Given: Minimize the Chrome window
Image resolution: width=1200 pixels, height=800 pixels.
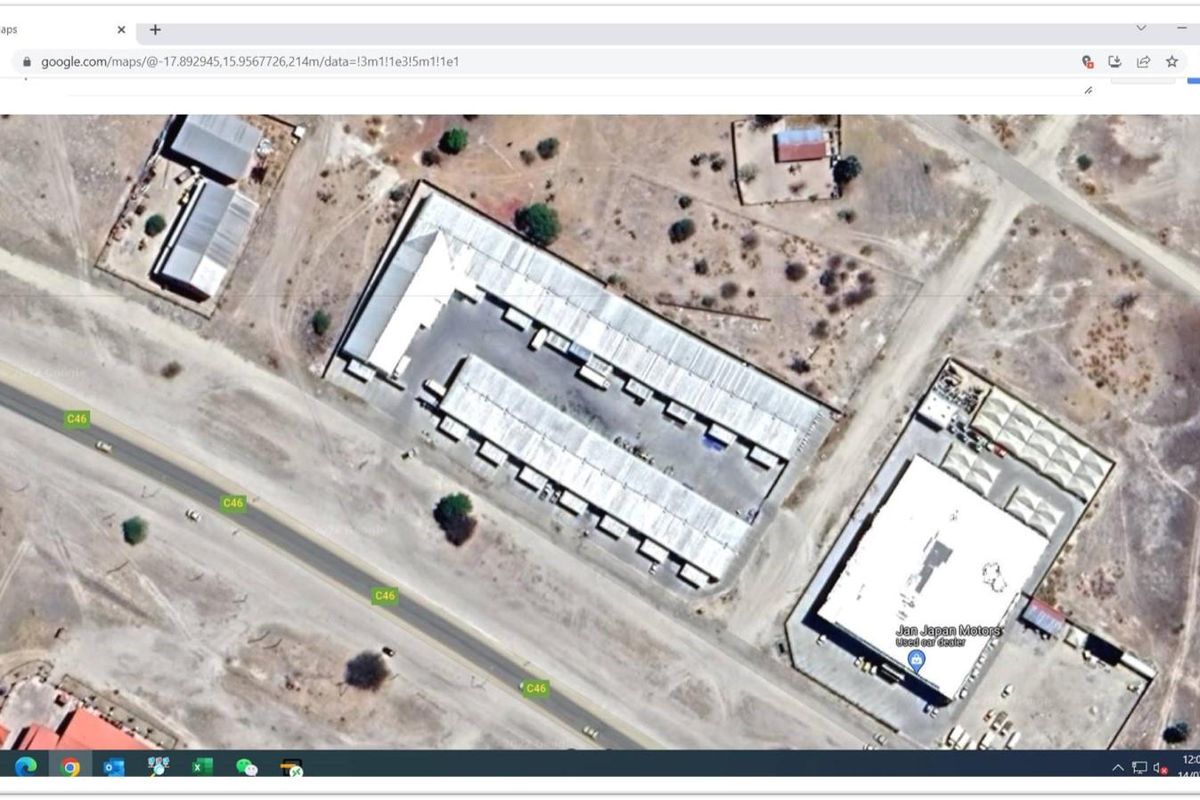Looking at the screenshot, I should 1183,29.
